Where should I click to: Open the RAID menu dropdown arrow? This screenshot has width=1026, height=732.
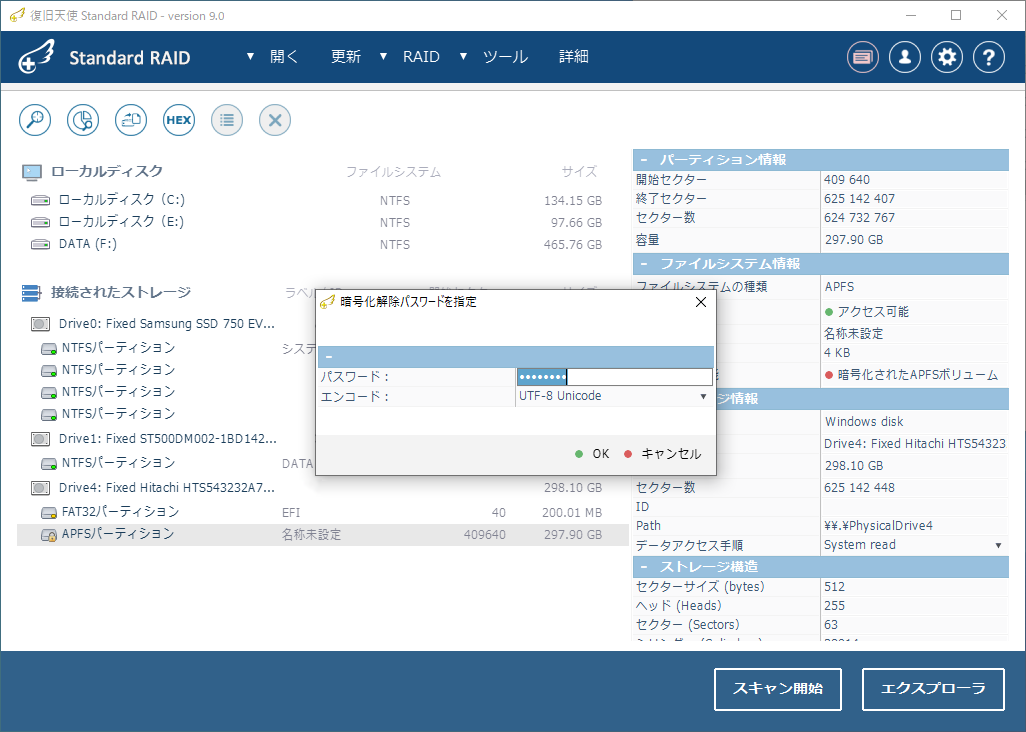point(383,57)
